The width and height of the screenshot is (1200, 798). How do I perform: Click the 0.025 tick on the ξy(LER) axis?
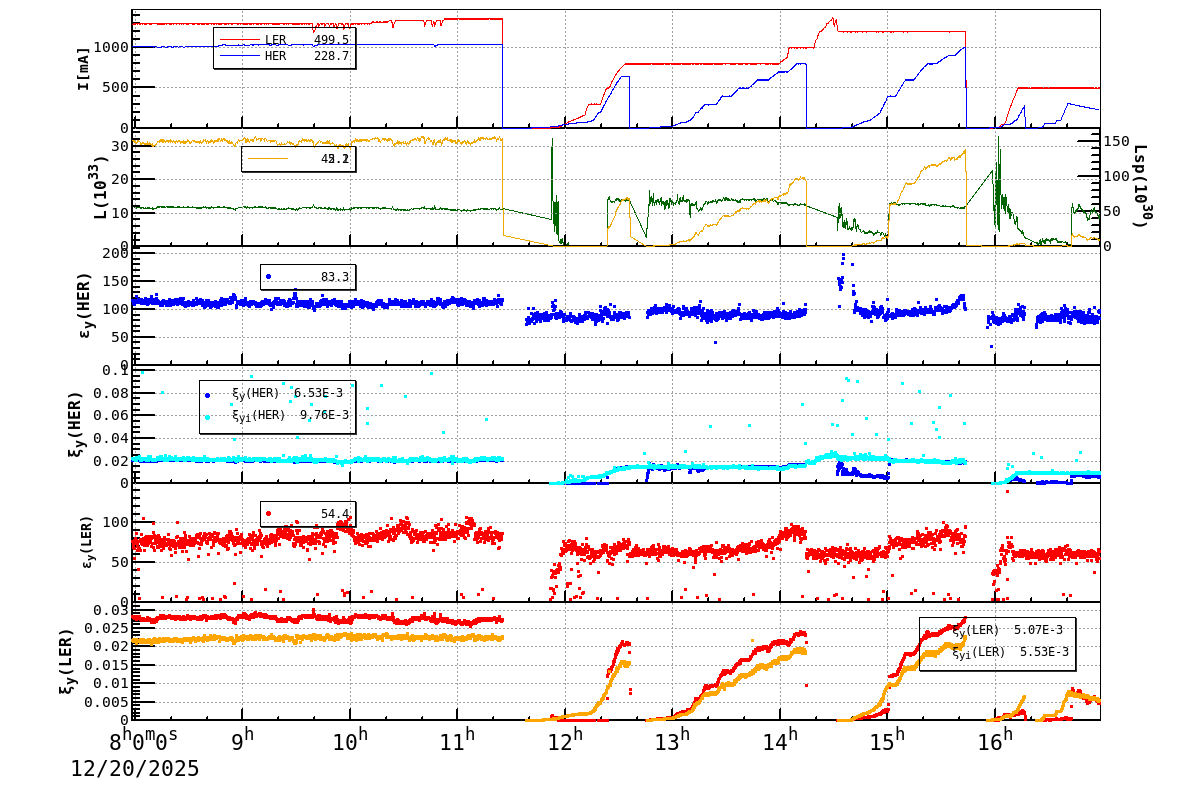[105, 629]
